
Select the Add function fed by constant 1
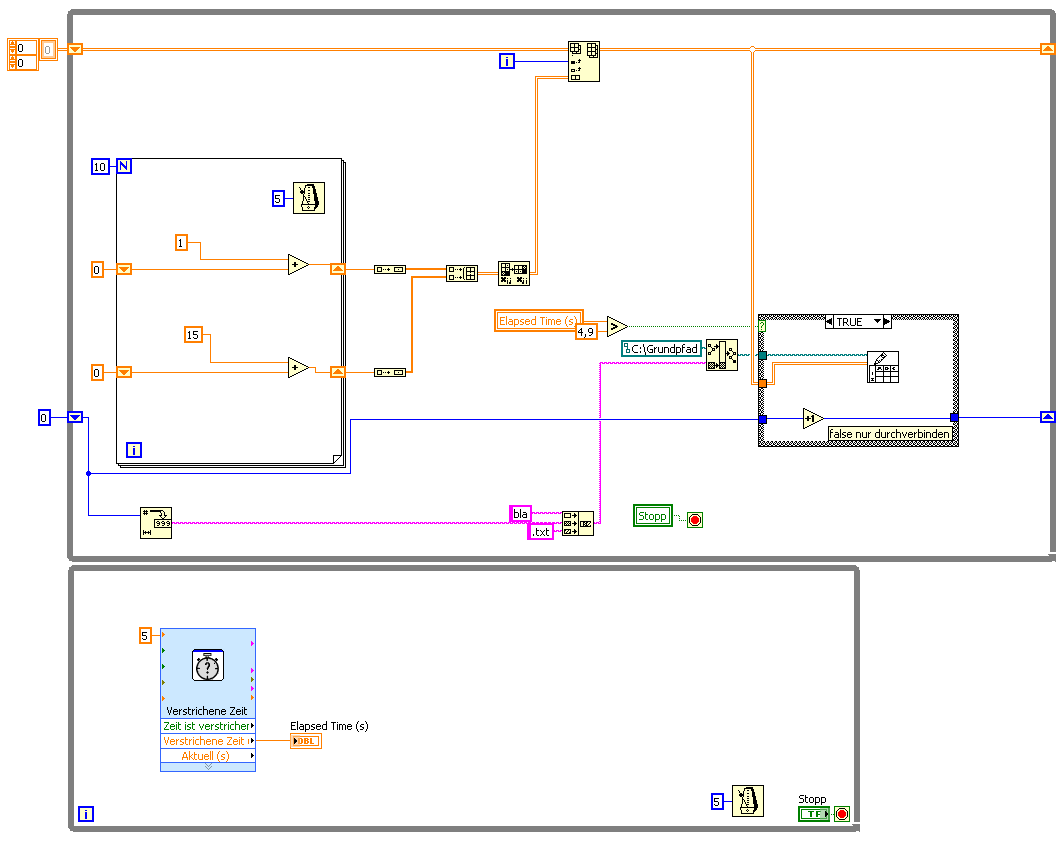pyautogui.click(x=298, y=264)
